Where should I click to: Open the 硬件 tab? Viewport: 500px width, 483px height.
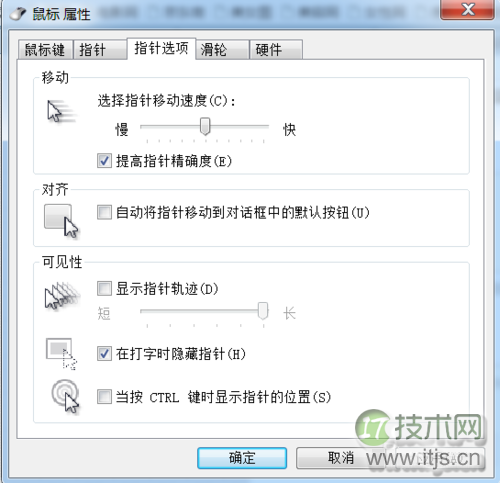pos(276,50)
